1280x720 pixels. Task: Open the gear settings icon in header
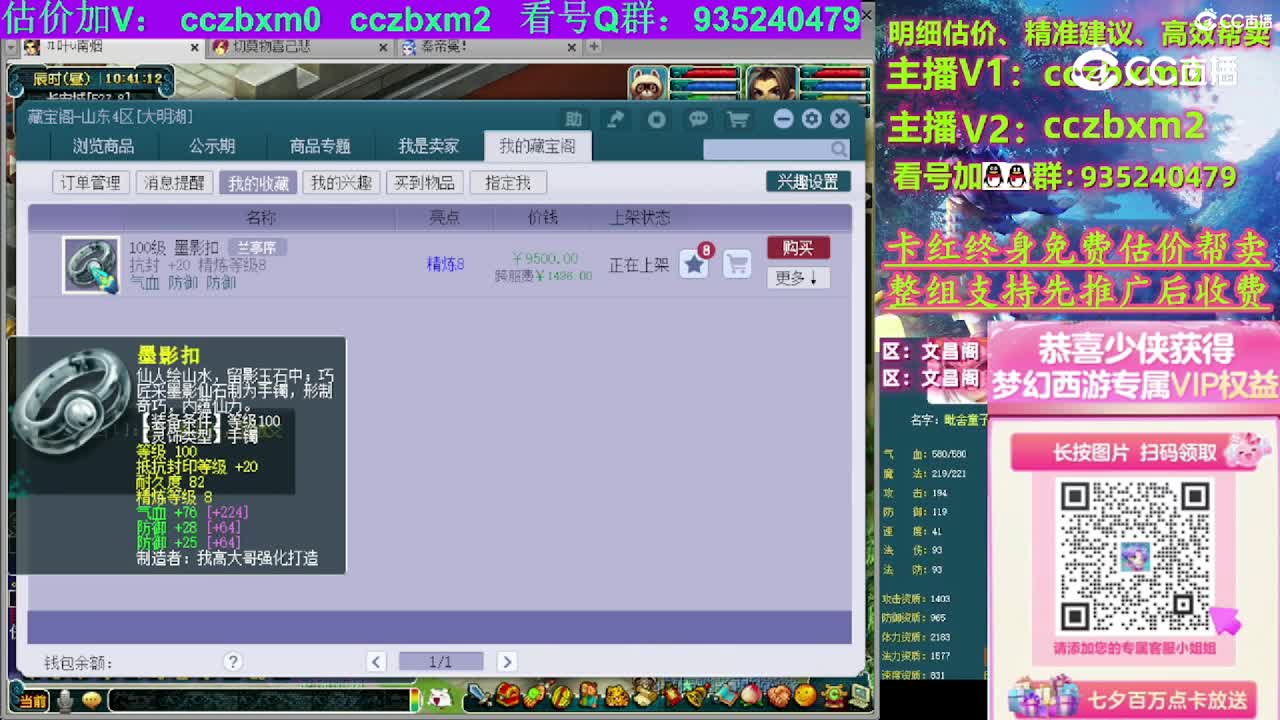pos(812,119)
